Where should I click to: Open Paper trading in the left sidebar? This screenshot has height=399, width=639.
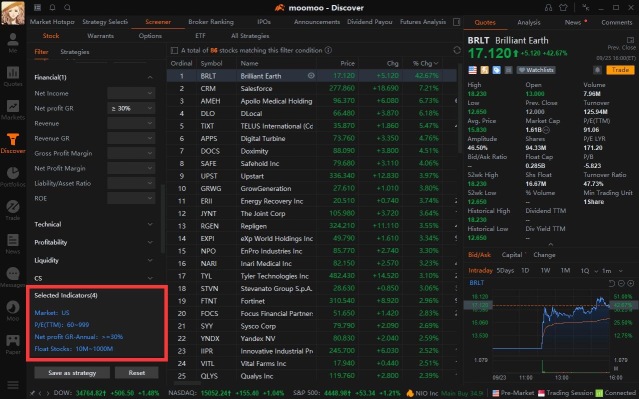(x=13, y=344)
